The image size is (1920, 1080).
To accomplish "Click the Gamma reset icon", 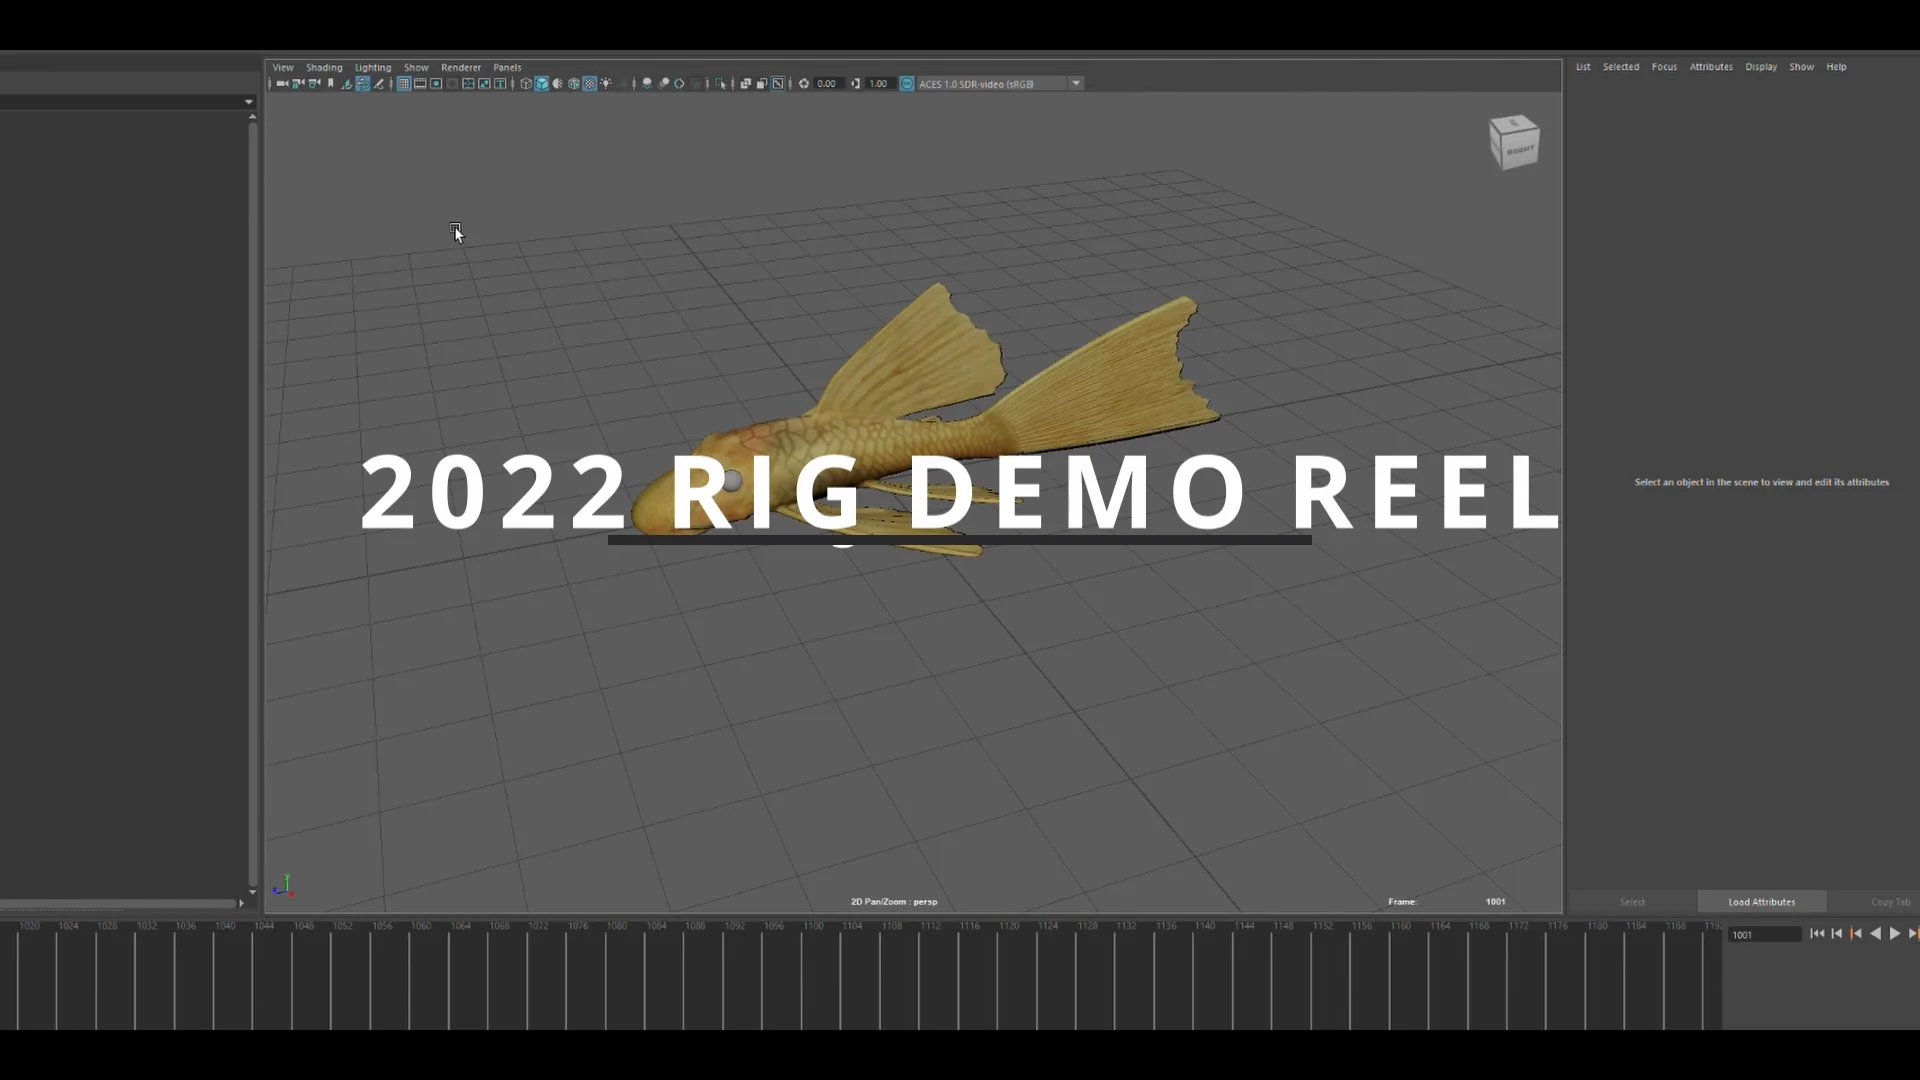I will tap(856, 84).
